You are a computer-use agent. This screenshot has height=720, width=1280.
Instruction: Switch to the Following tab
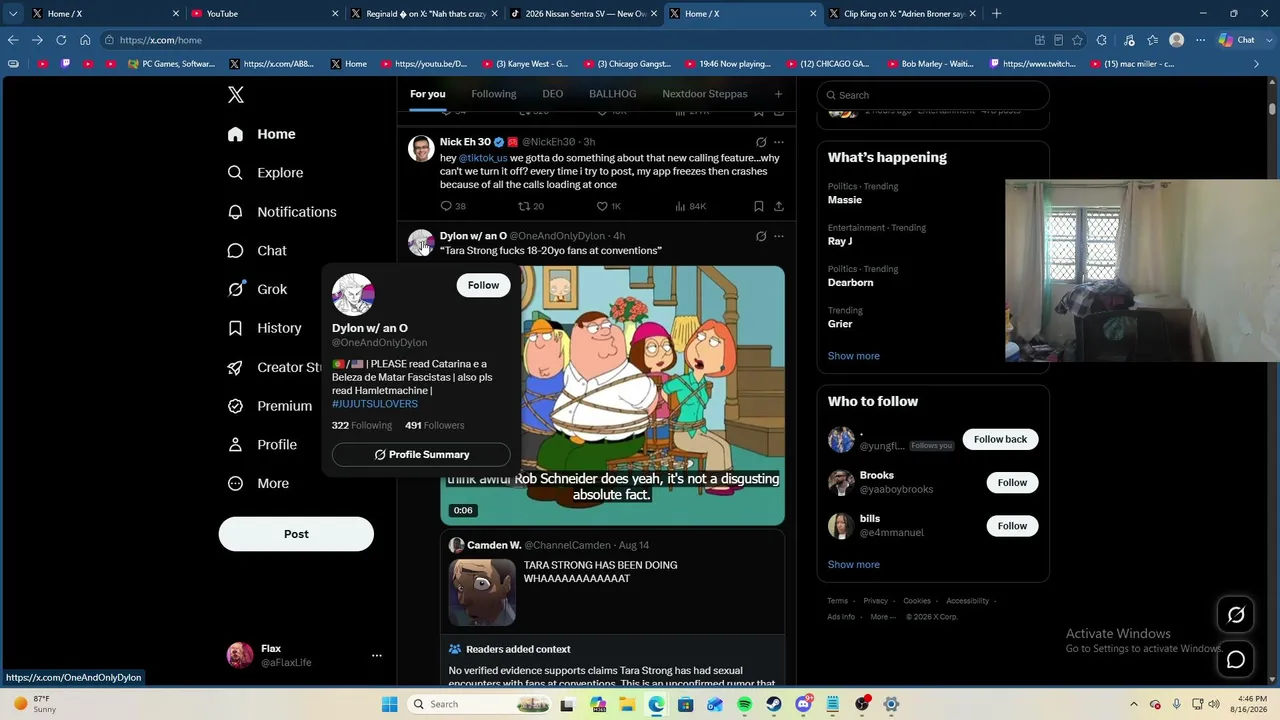(x=494, y=94)
